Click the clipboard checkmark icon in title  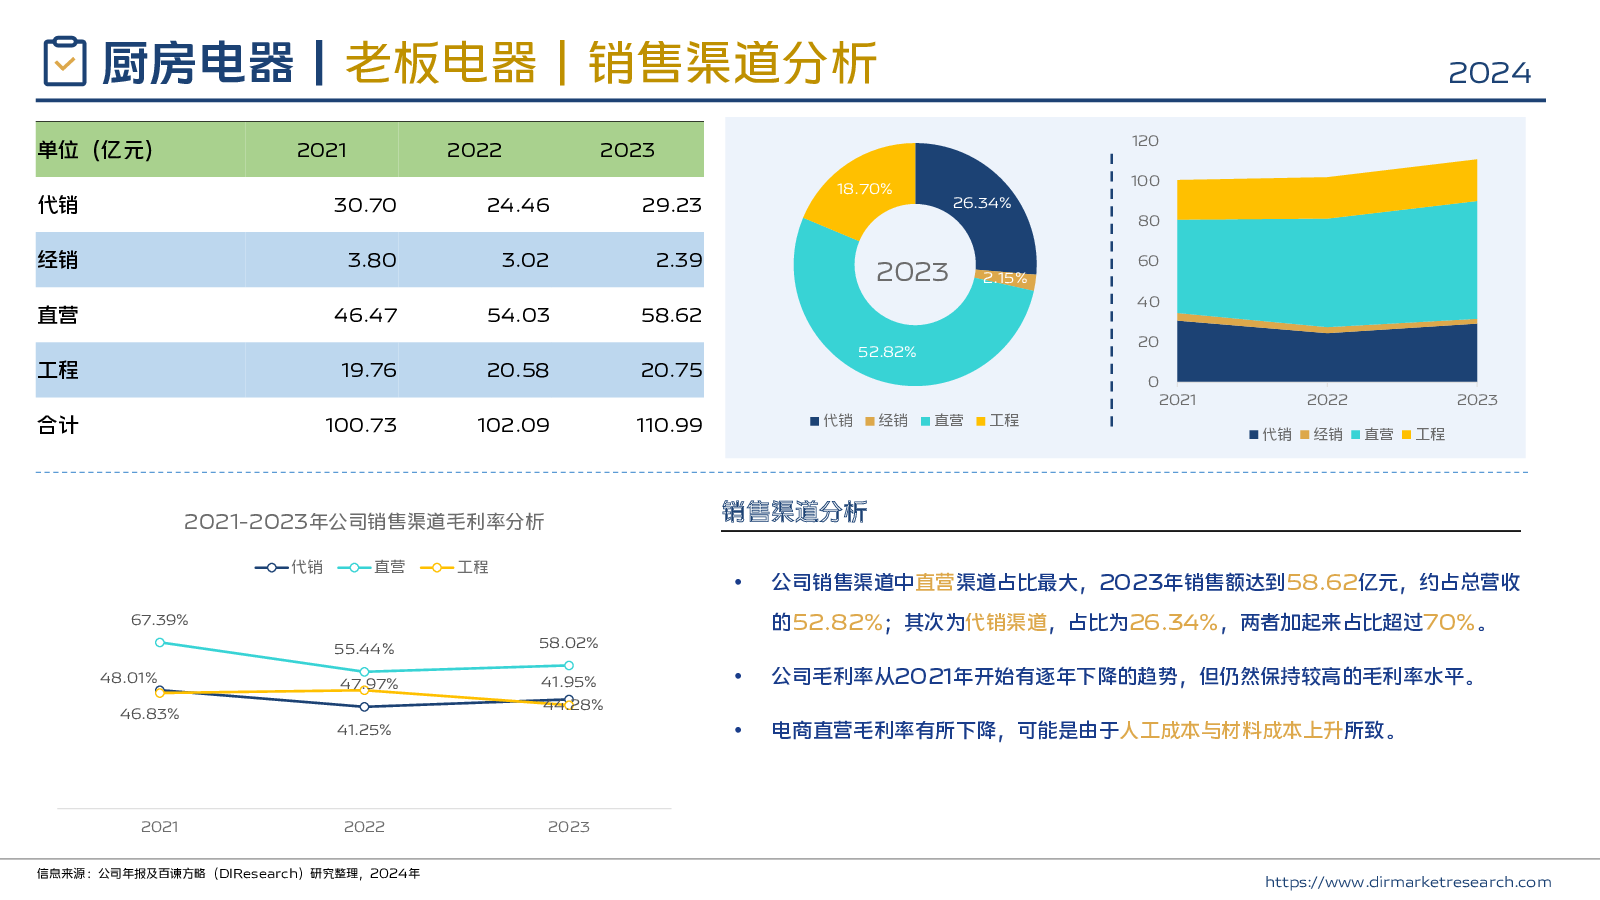pyautogui.click(x=65, y=62)
